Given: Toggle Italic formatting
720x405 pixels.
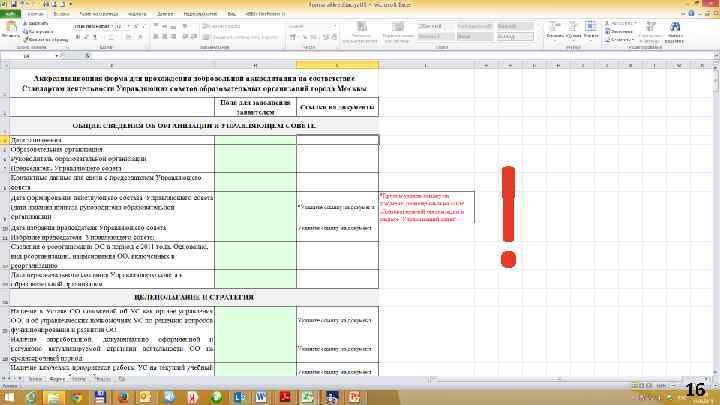Looking at the screenshot, I should pos(86,37).
